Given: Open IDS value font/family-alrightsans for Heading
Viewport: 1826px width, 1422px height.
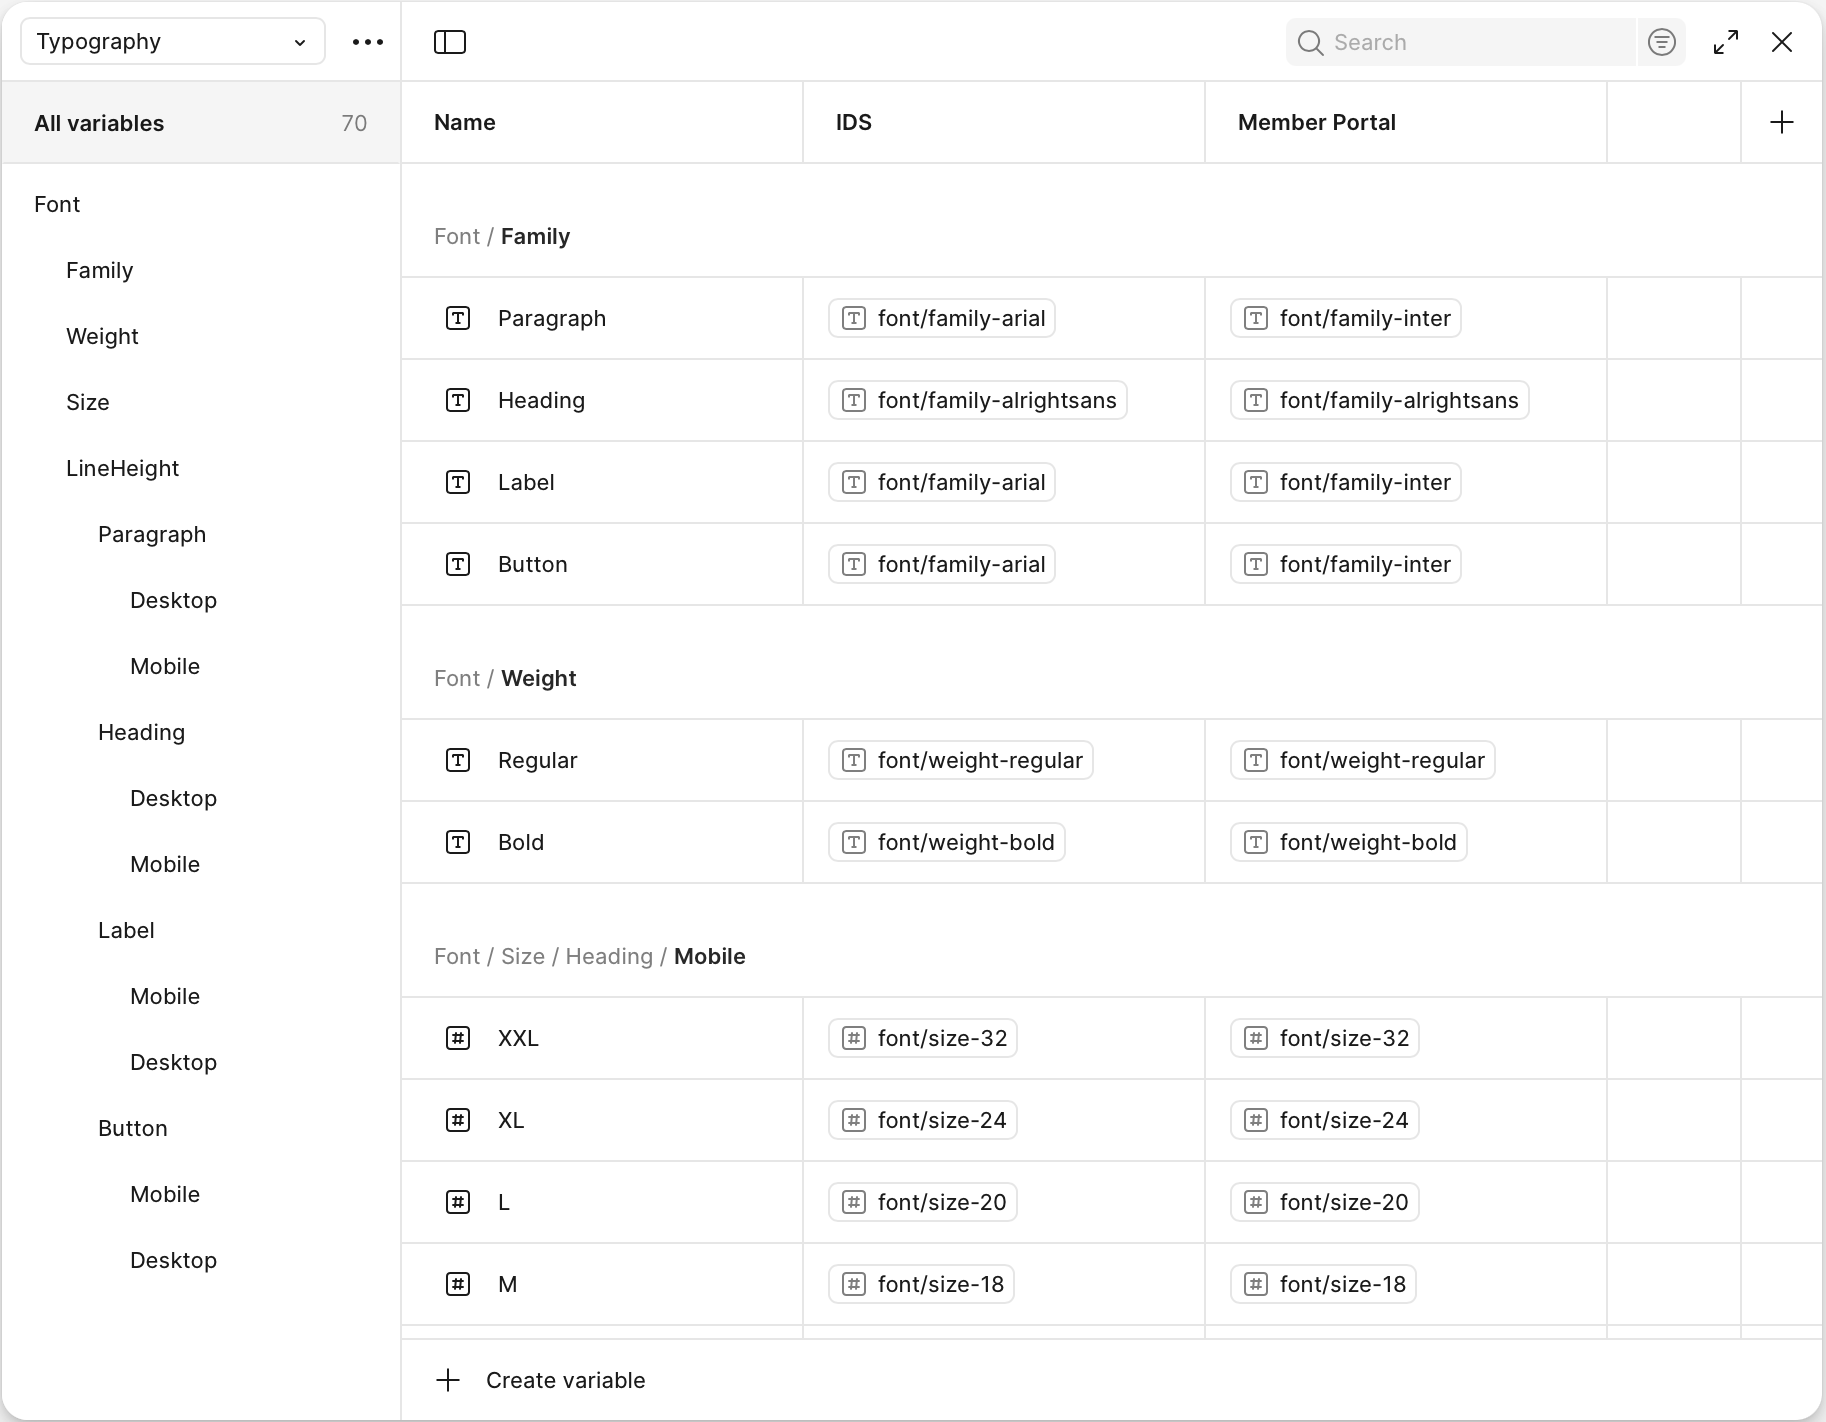Looking at the screenshot, I should click(977, 400).
